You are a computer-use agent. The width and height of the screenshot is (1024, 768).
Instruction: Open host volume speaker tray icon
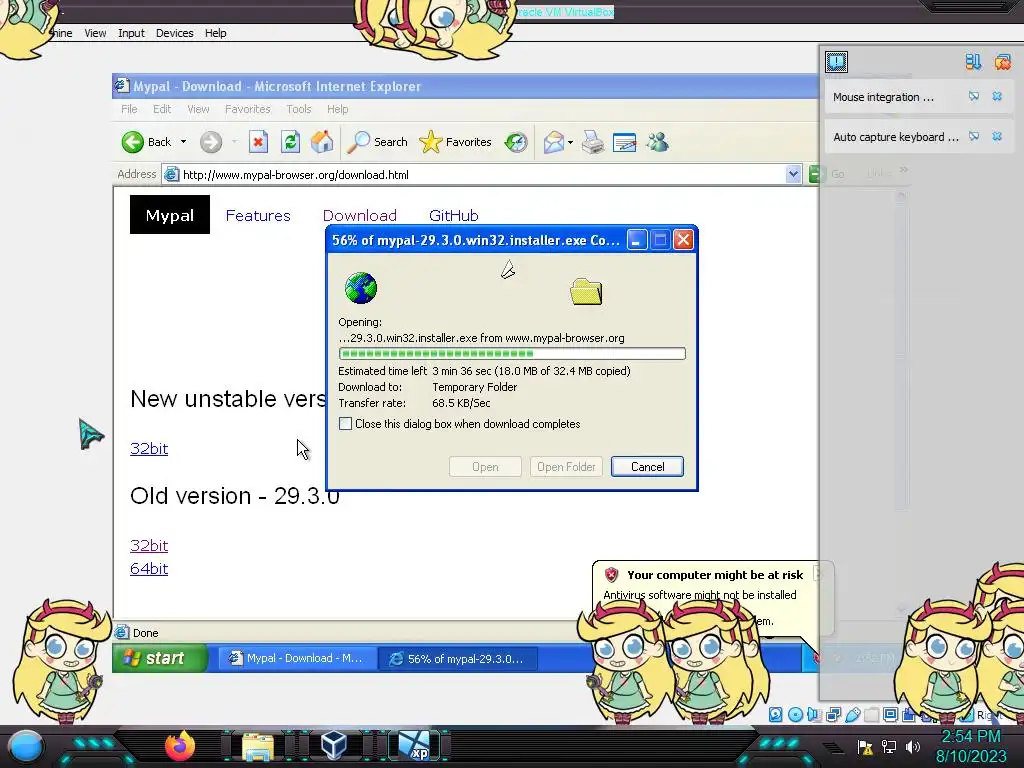point(913,747)
